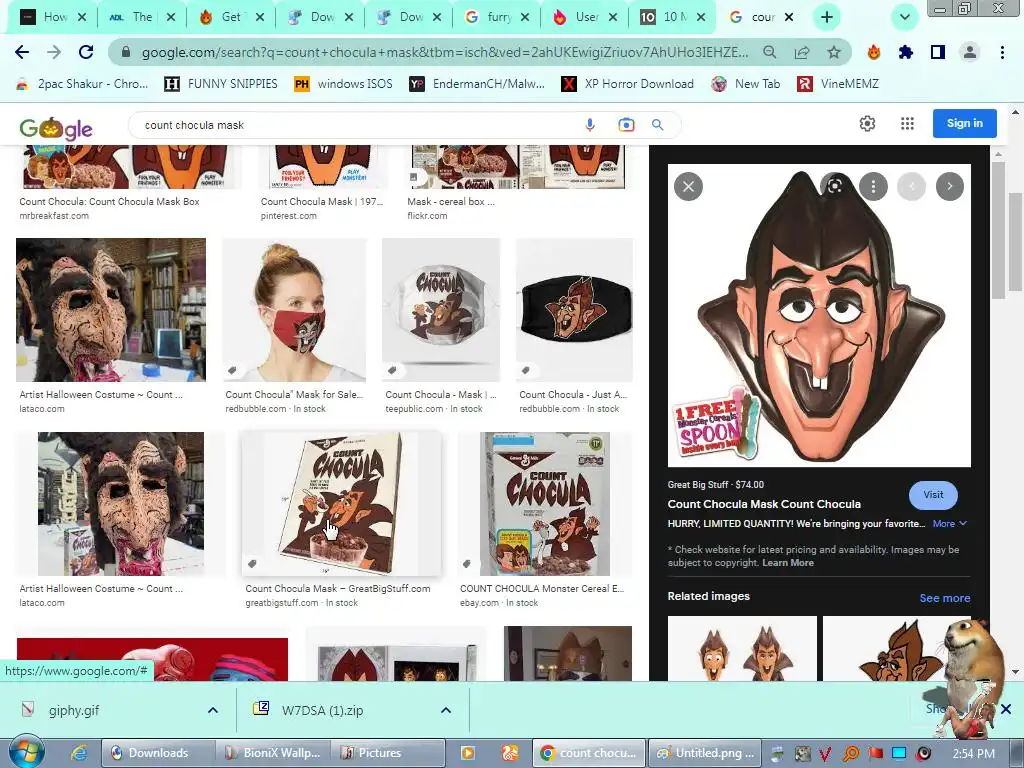The height and width of the screenshot is (768, 1024).
Task: Open the 2pac Shakur bookmark
Action: (82, 84)
